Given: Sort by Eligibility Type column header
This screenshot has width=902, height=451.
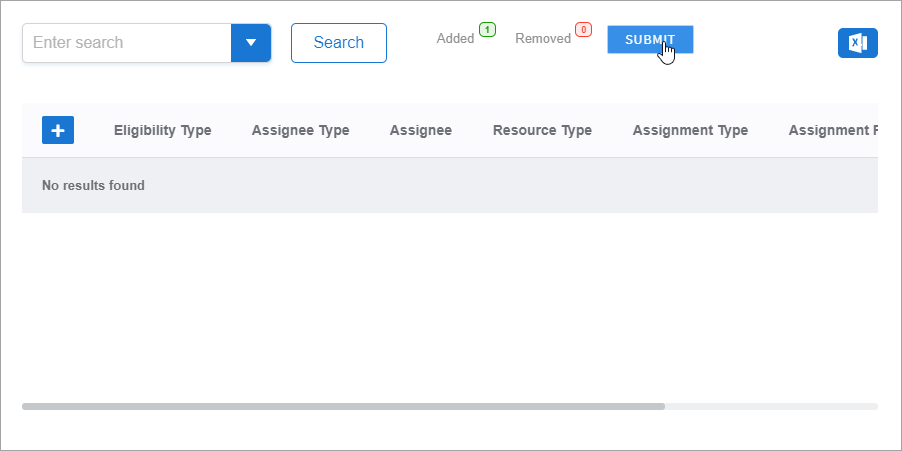Looking at the screenshot, I should [162, 130].
